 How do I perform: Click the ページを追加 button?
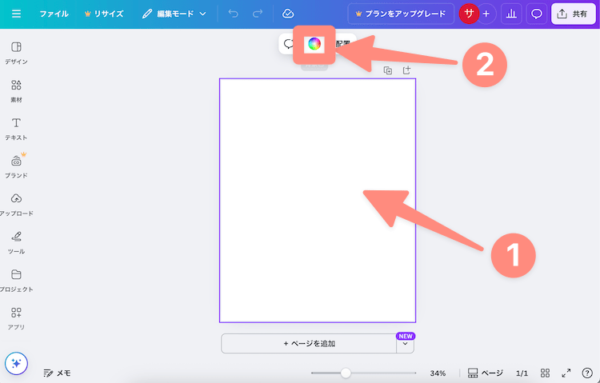coord(309,344)
